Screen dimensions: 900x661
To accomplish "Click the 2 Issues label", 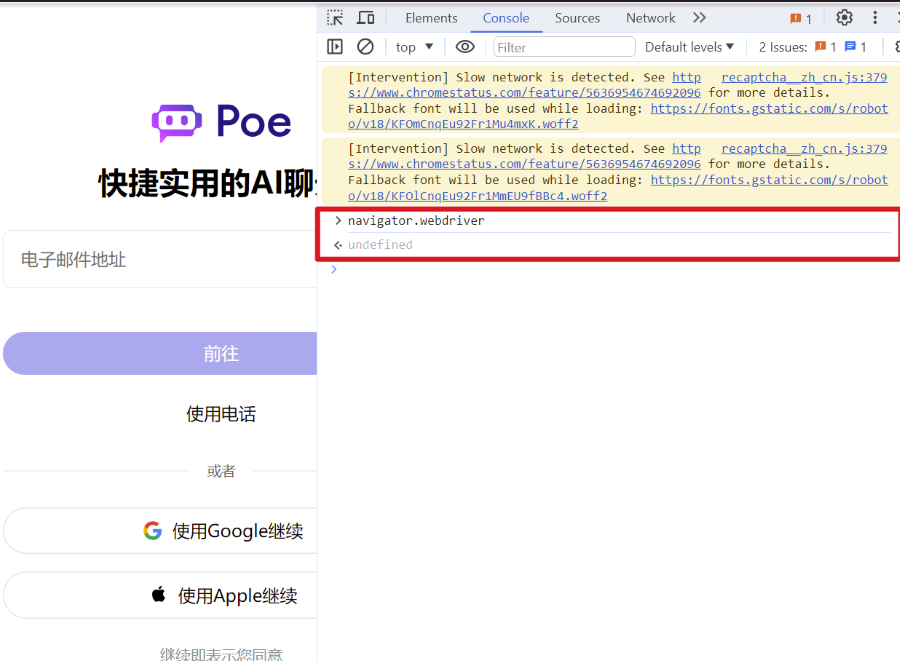I will pos(782,47).
